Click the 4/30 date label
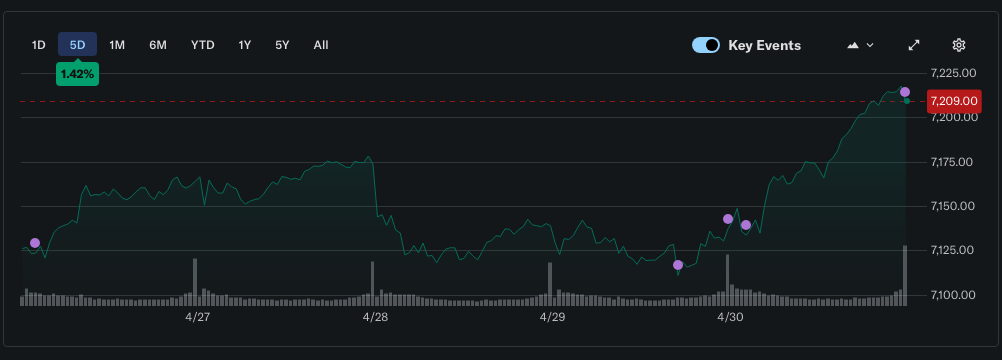1002x360 pixels. click(730, 317)
